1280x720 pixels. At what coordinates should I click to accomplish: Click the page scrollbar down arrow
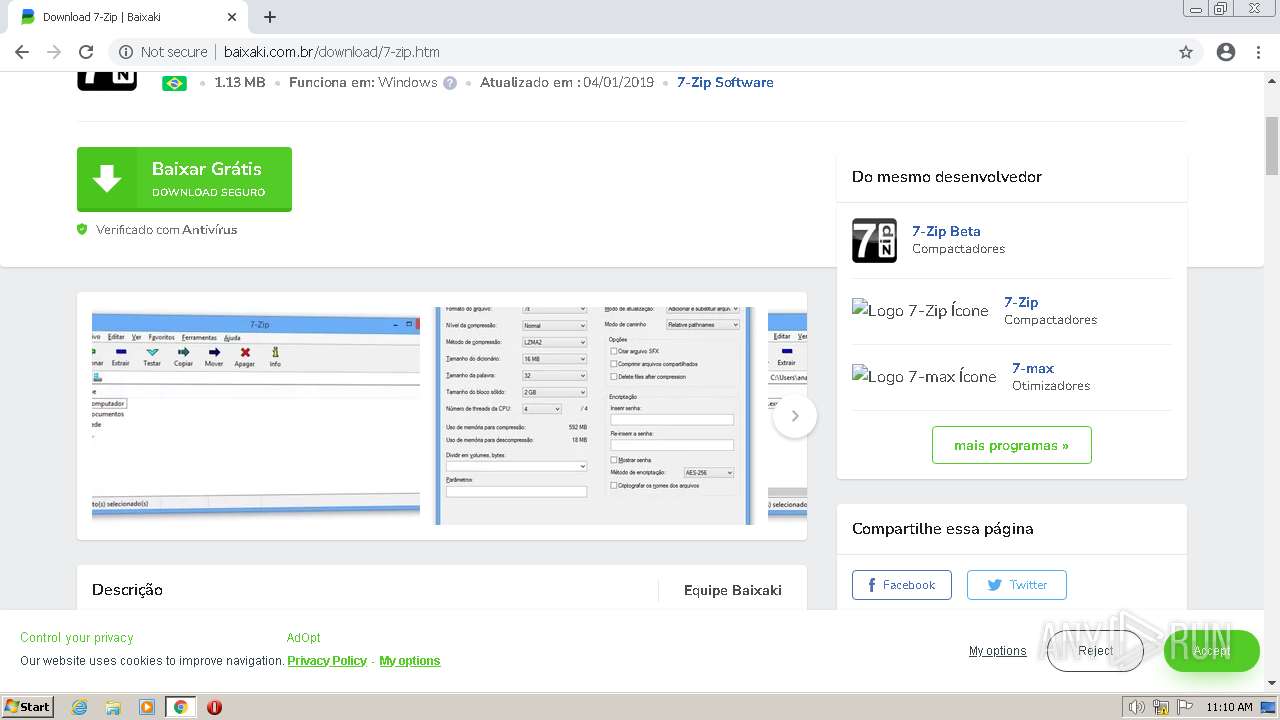[1272, 683]
